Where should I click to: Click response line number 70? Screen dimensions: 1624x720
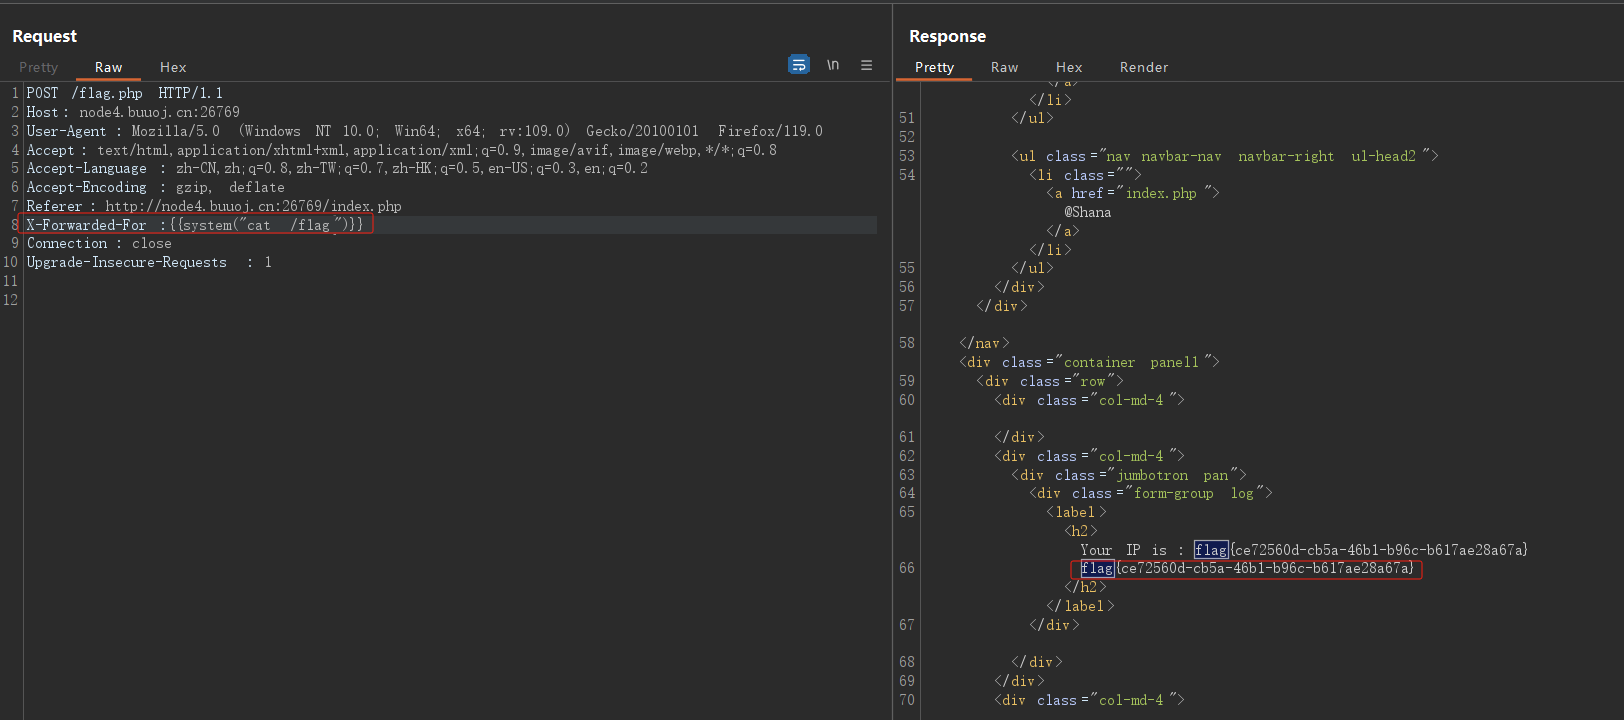907,700
